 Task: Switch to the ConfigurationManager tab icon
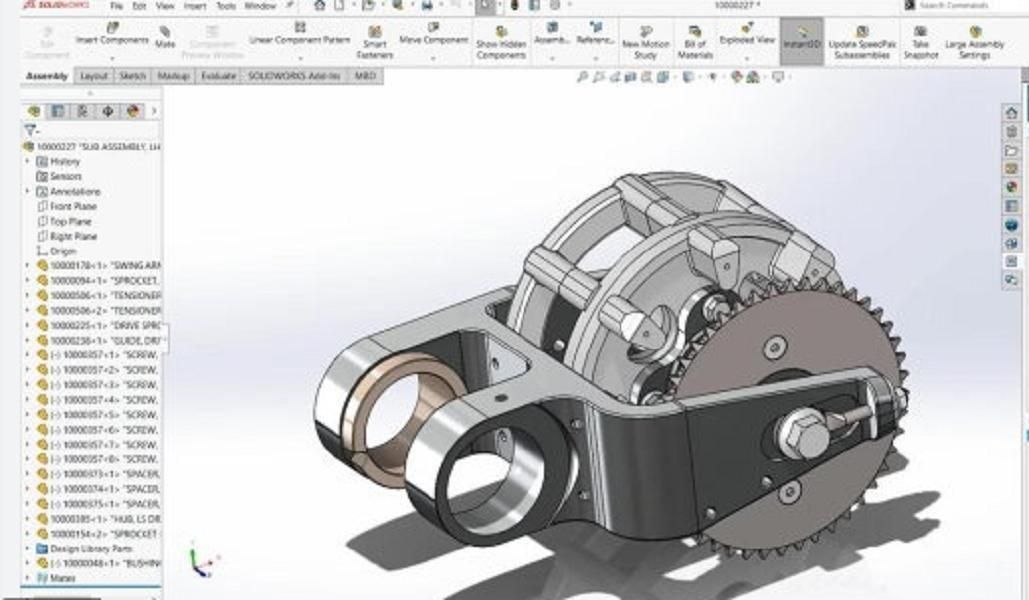pos(82,111)
